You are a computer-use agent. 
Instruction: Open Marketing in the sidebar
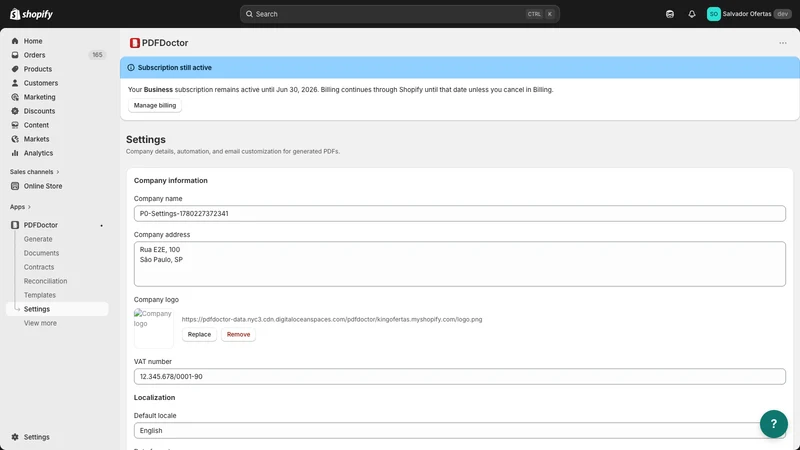(39, 97)
